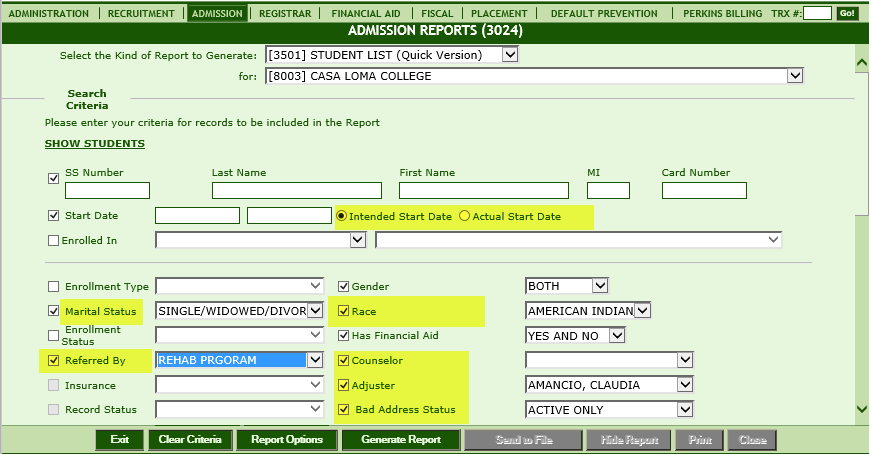Click the disabled Insurance checkbox
Screen dimensions: 871x454
click(x=53, y=385)
